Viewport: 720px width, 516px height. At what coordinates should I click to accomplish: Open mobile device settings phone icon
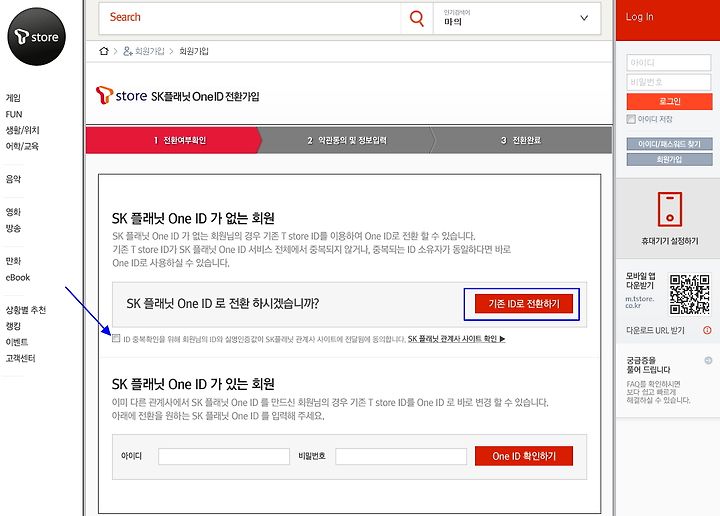click(669, 209)
